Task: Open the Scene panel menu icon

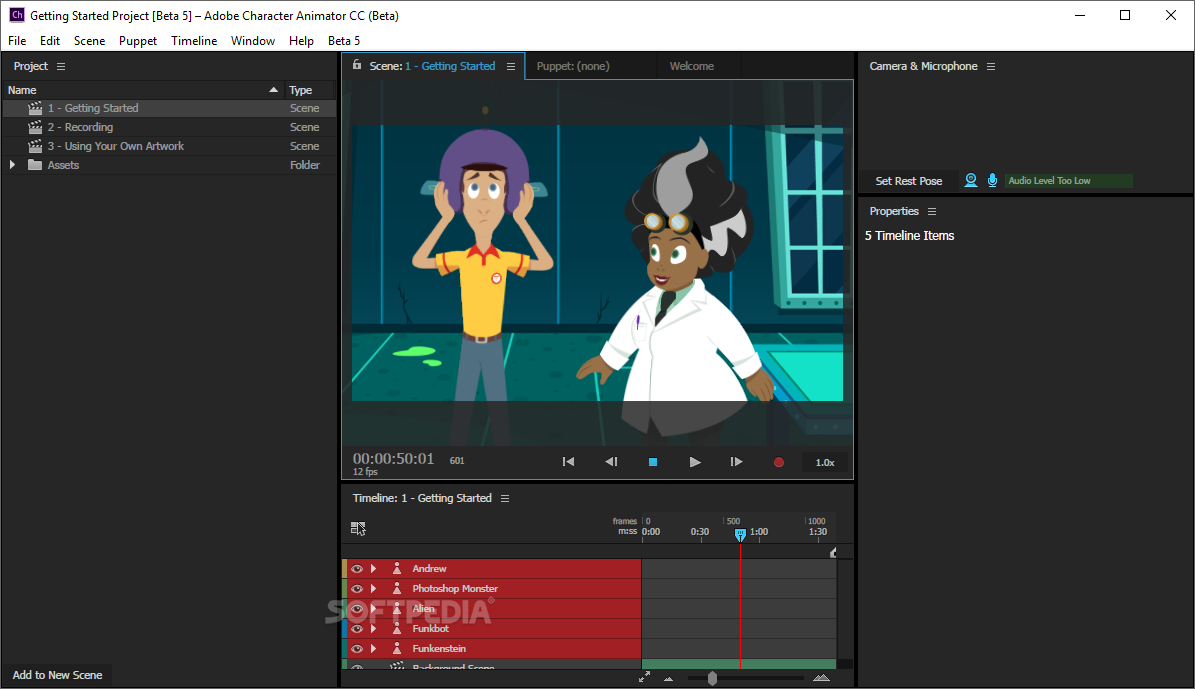Action: tap(511, 66)
